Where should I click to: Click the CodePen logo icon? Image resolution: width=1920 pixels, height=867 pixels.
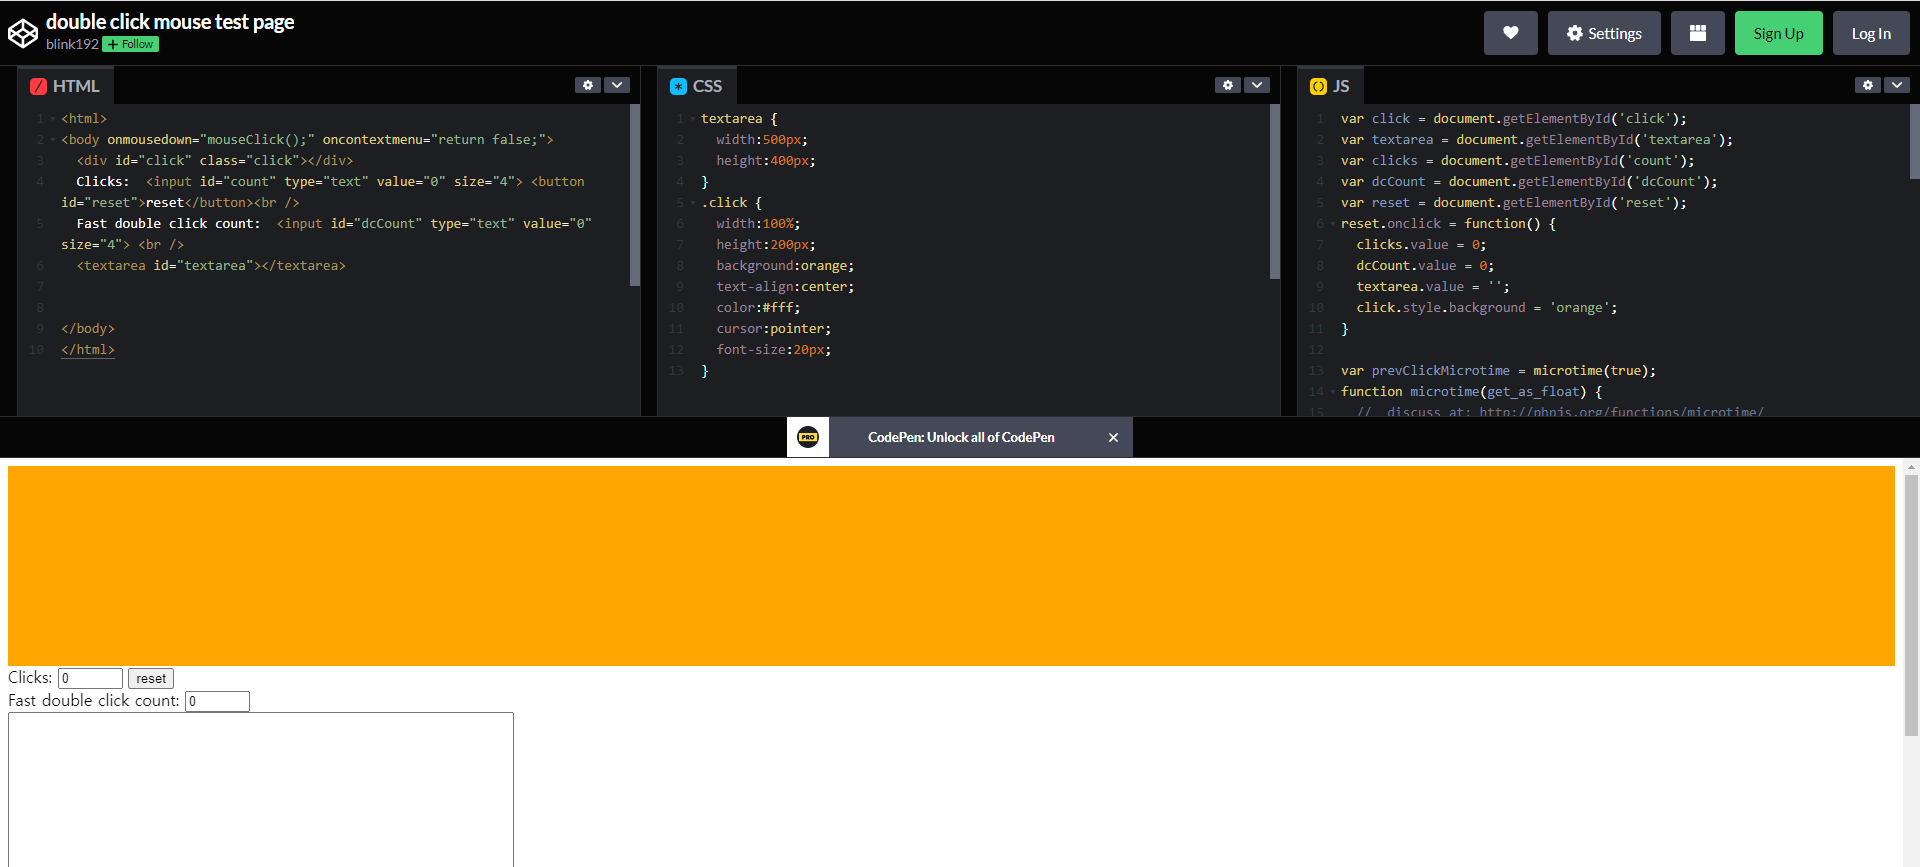[x=23, y=33]
